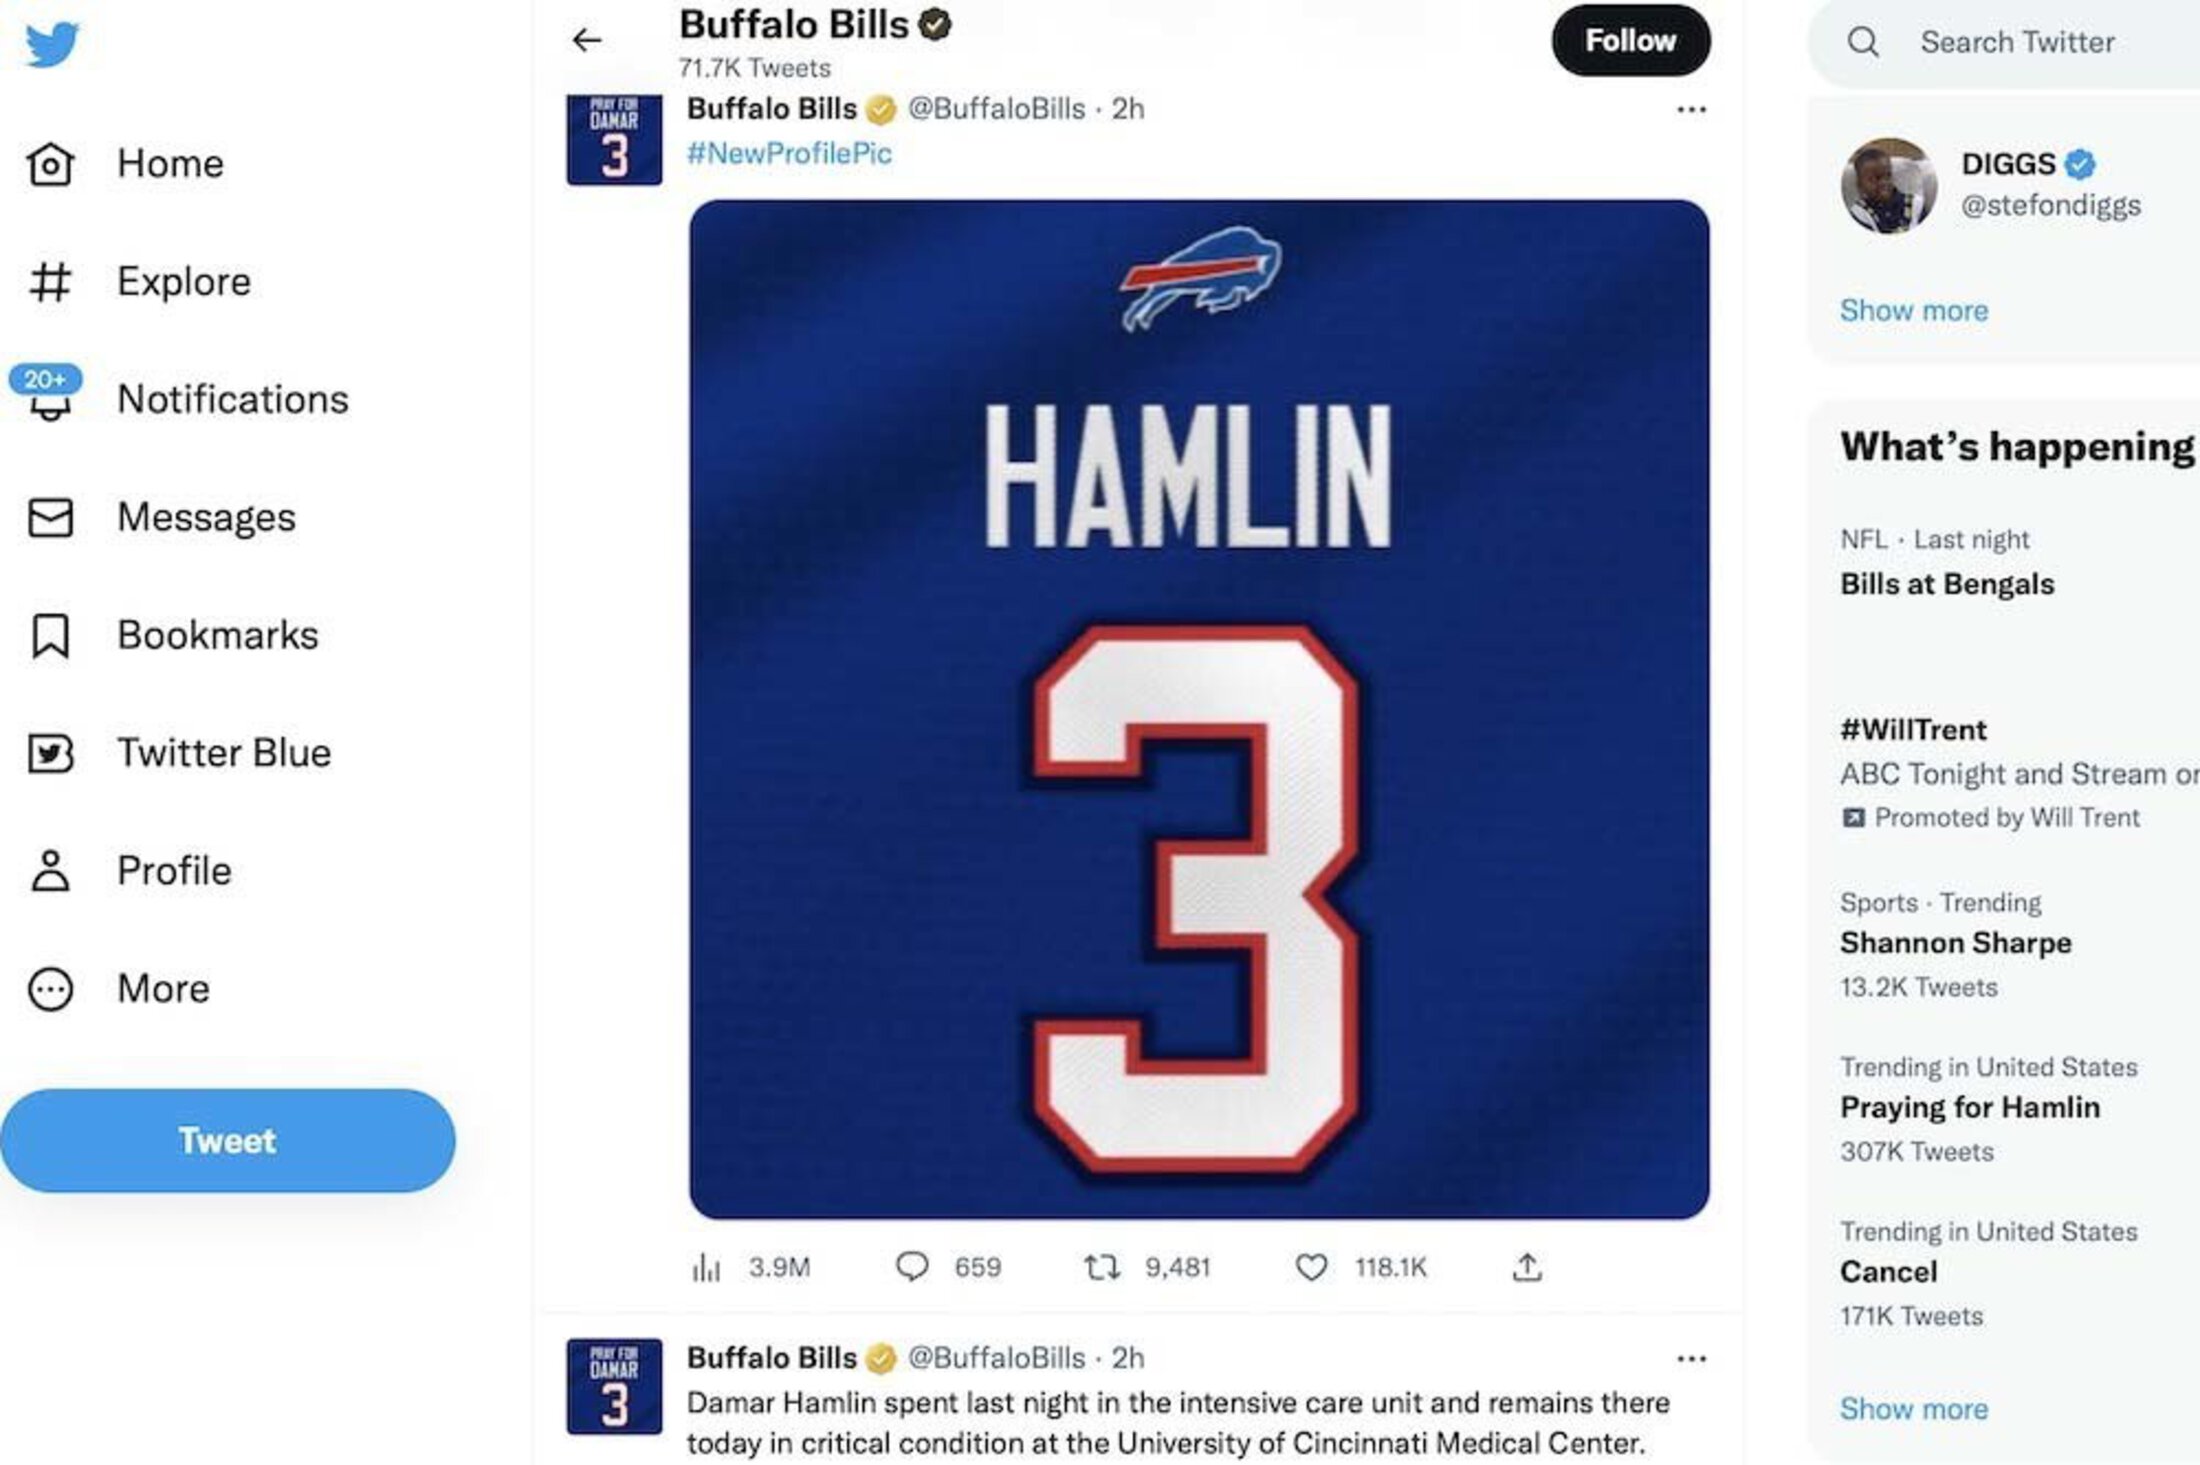
Task: Click the share icon under the jersey image
Action: pyautogui.click(x=1526, y=1267)
